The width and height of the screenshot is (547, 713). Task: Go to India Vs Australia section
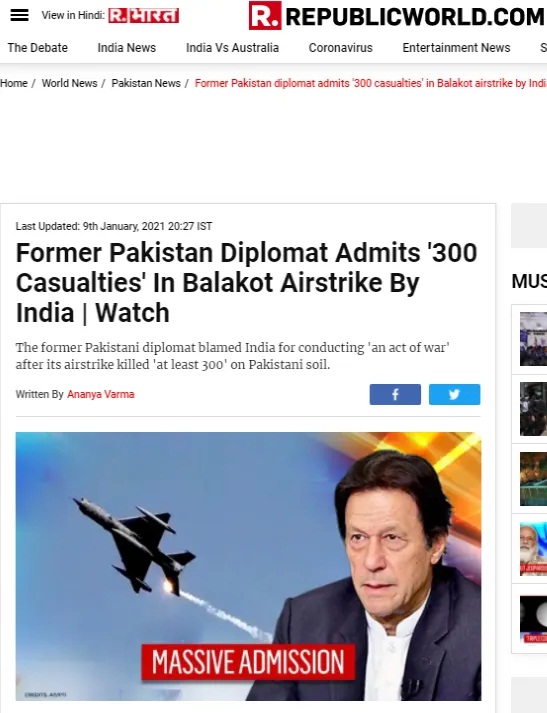pyautogui.click(x=232, y=48)
